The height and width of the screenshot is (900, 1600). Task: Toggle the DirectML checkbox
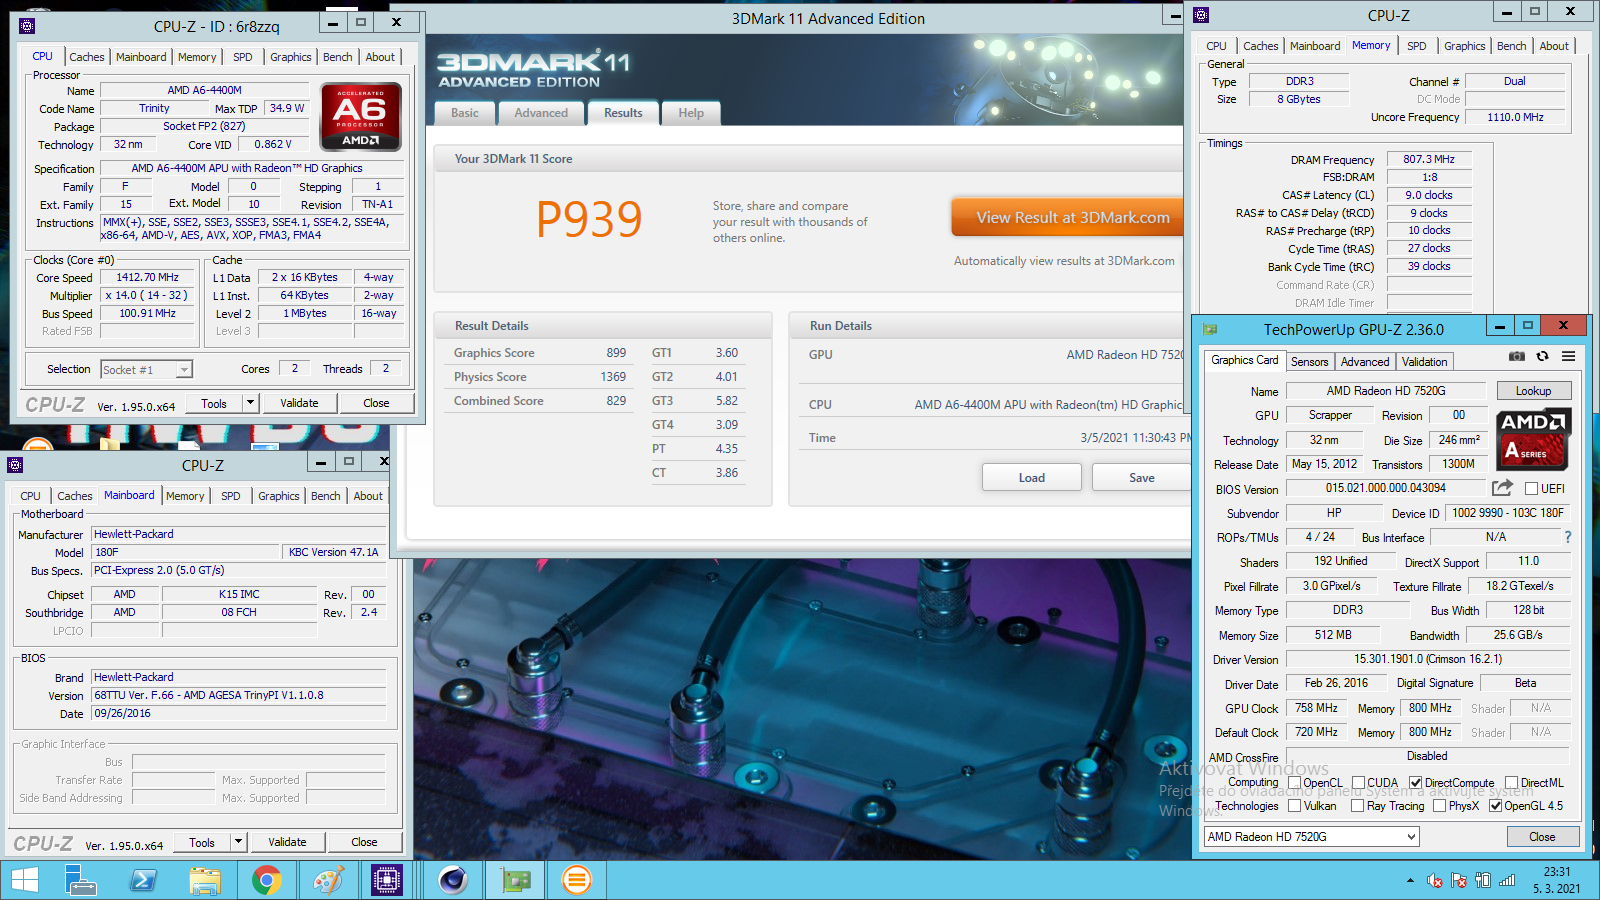click(x=1511, y=783)
